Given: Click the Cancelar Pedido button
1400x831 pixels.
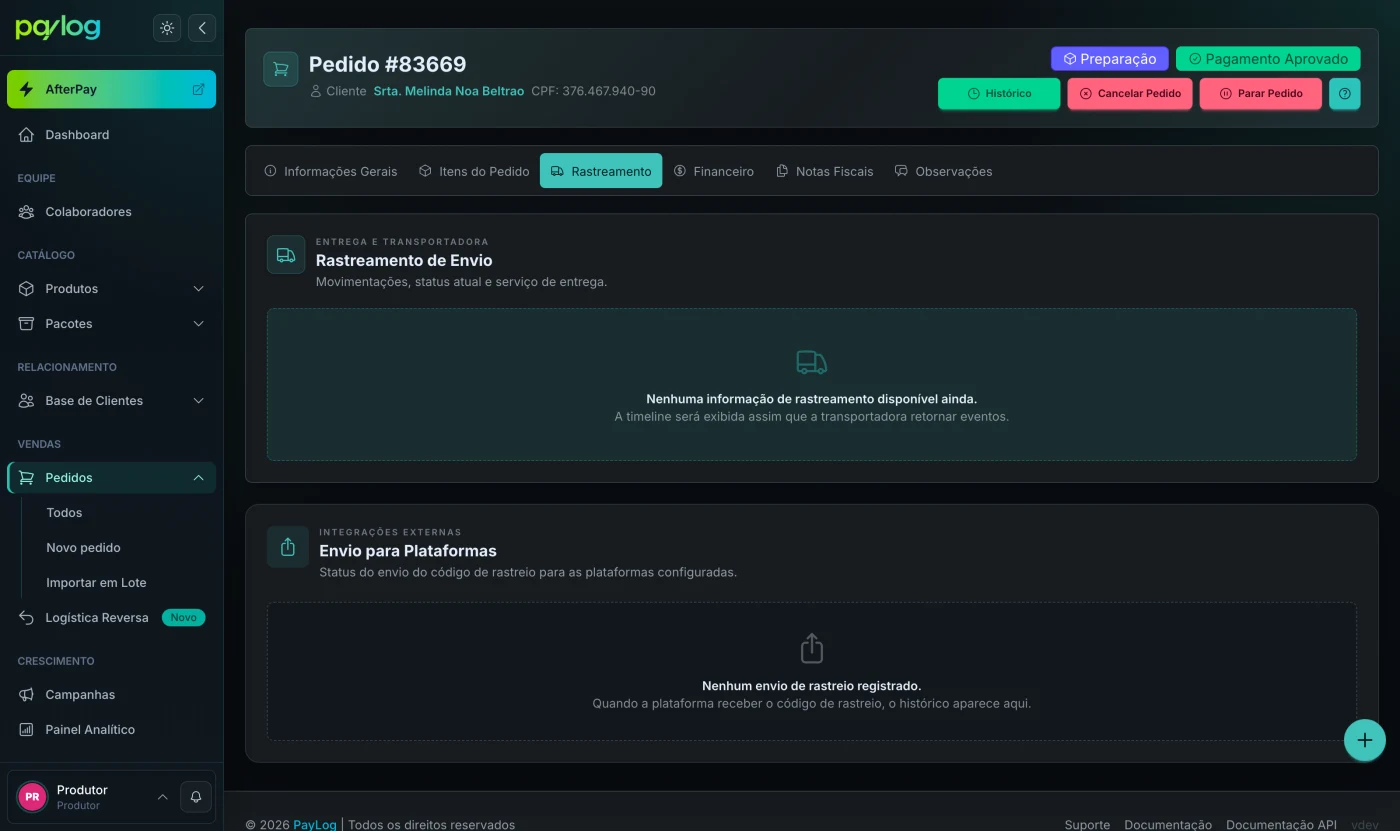Looking at the screenshot, I should coord(1130,94).
